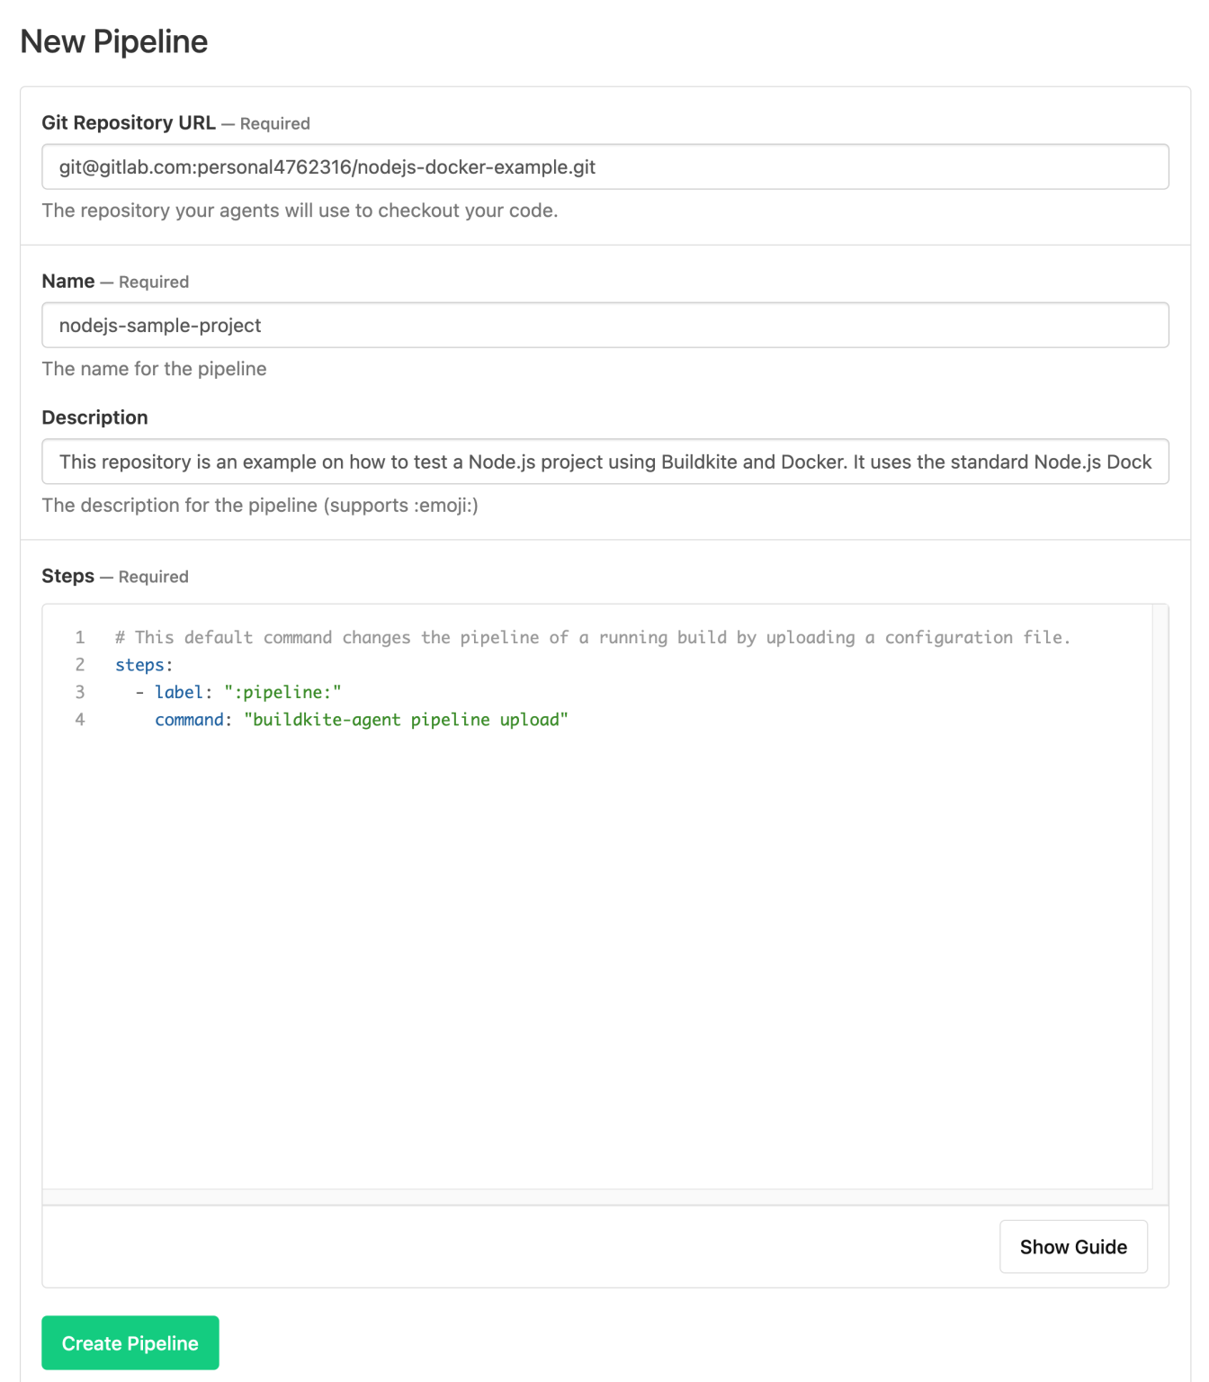The image size is (1209, 1382).
Task: Click the end of the Description text
Action: (1150, 462)
